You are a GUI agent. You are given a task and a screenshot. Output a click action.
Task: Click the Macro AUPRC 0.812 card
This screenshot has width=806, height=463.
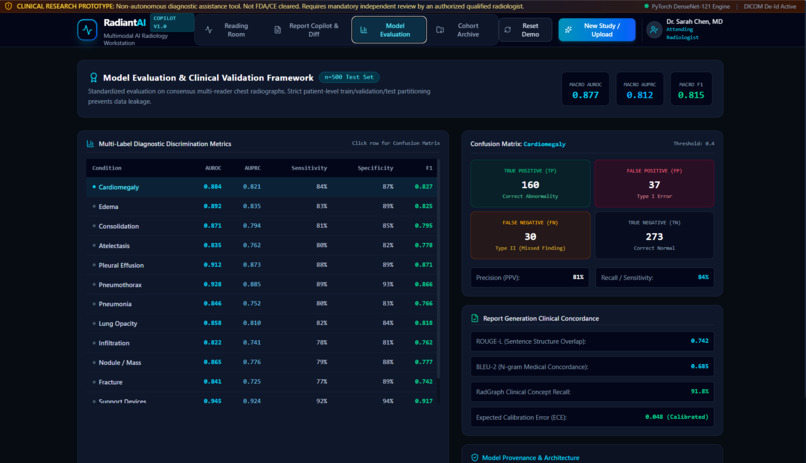[x=639, y=89]
